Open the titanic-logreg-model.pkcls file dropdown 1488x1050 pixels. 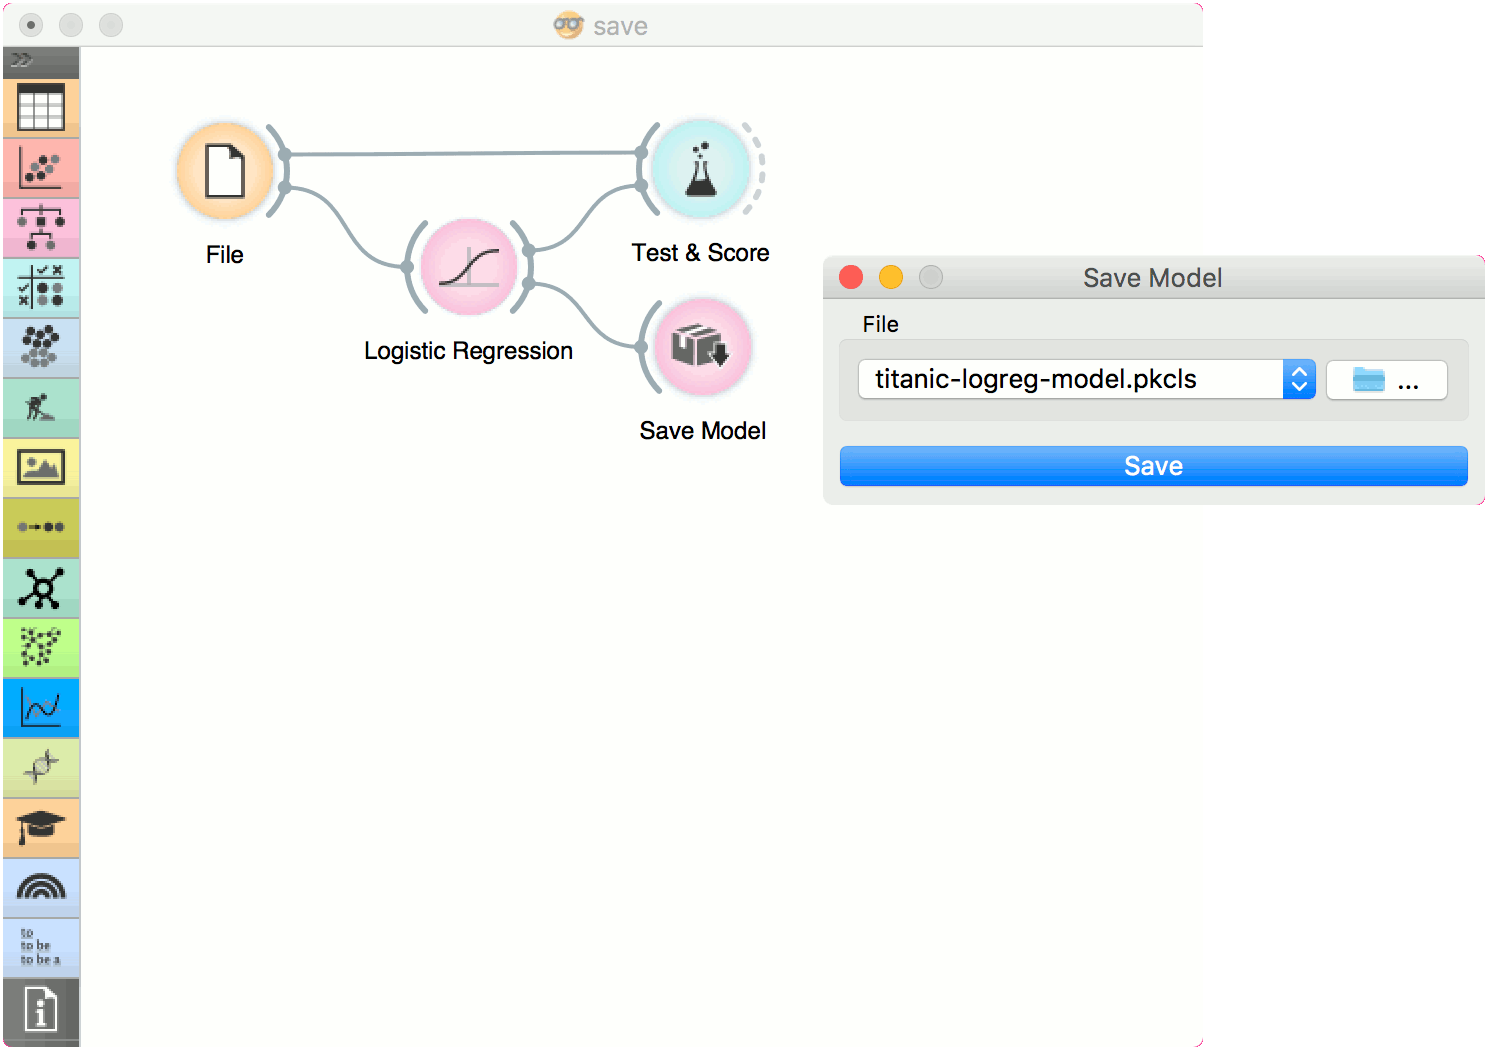coord(1087,379)
